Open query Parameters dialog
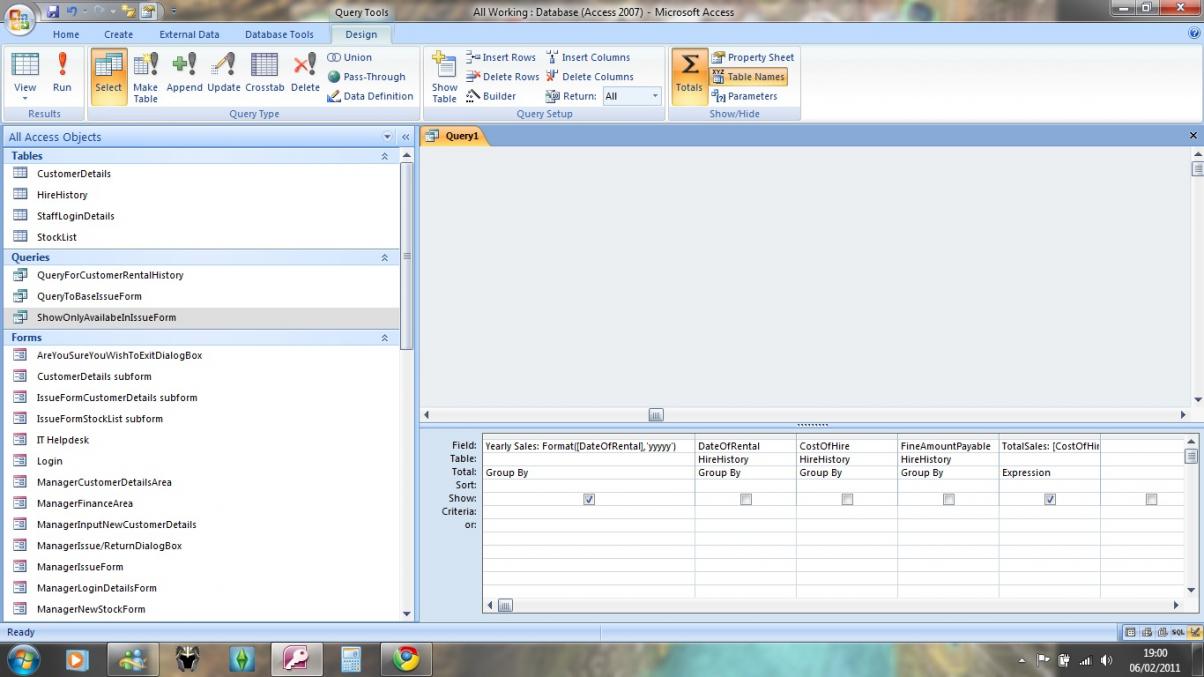Image resolution: width=1204 pixels, height=677 pixels. point(744,96)
